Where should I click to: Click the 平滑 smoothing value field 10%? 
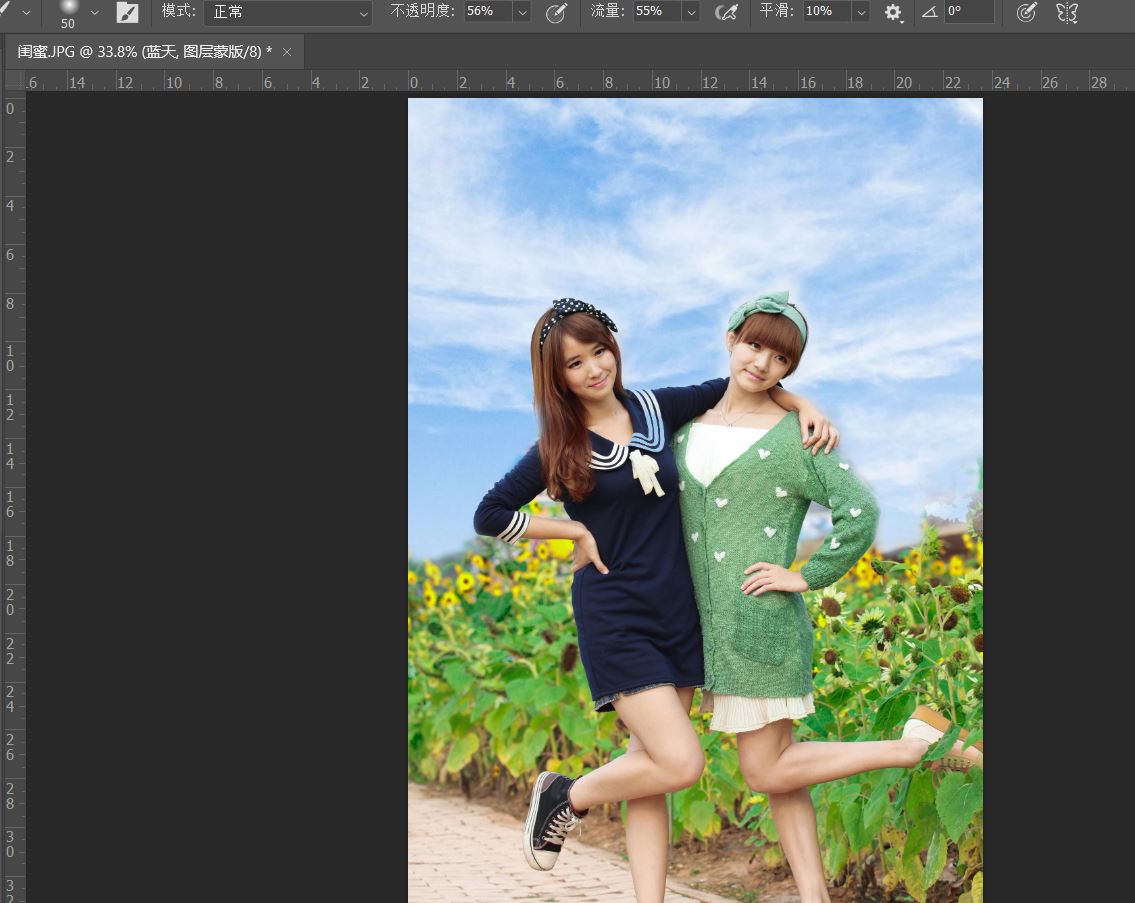tap(825, 12)
